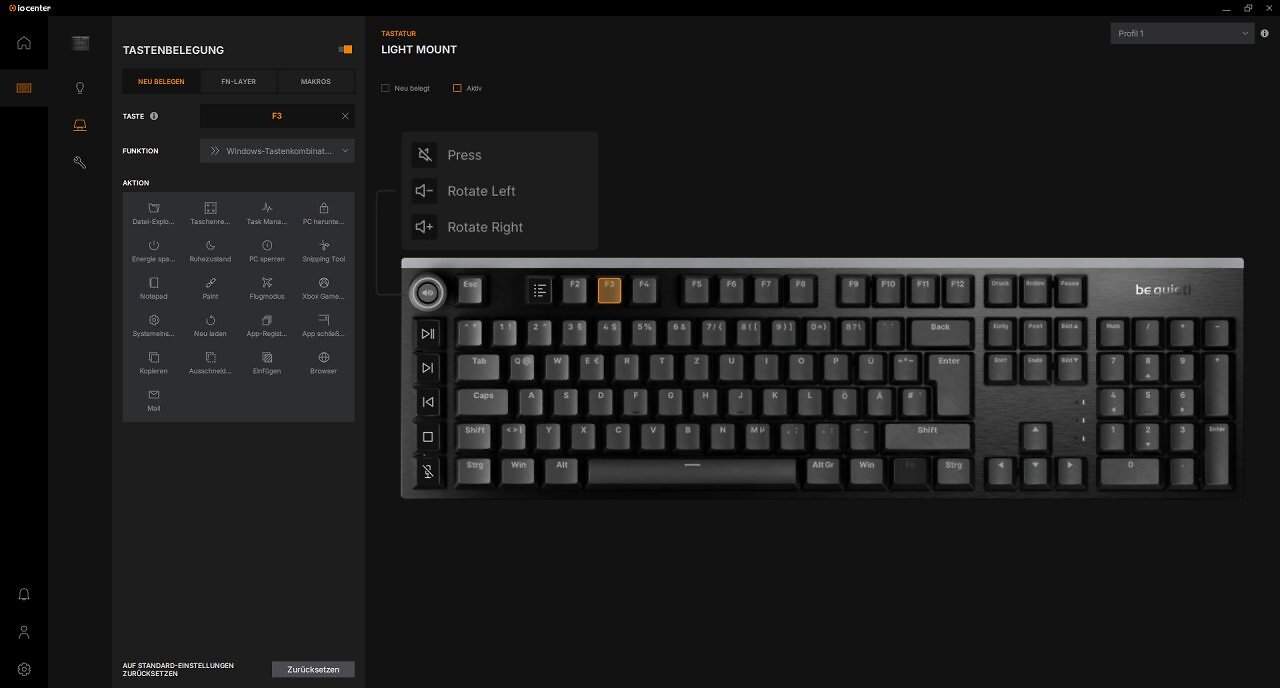The width and height of the screenshot is (1280, 688).
Task: Select the previous track media key
Action: point(428,402)
